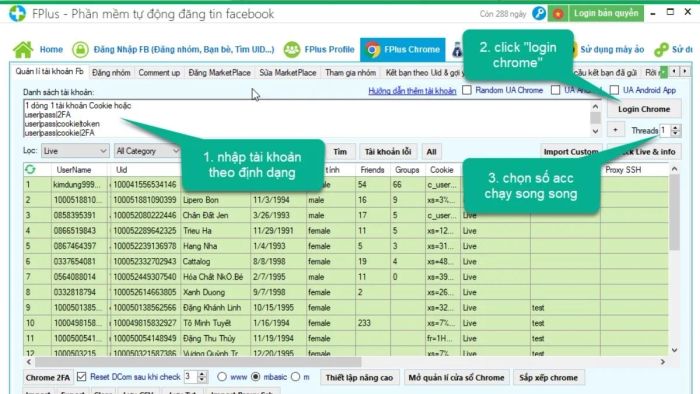700x394 pixels.
Task: Increase the Threads spinner value
Action: [x=675, y=128]
